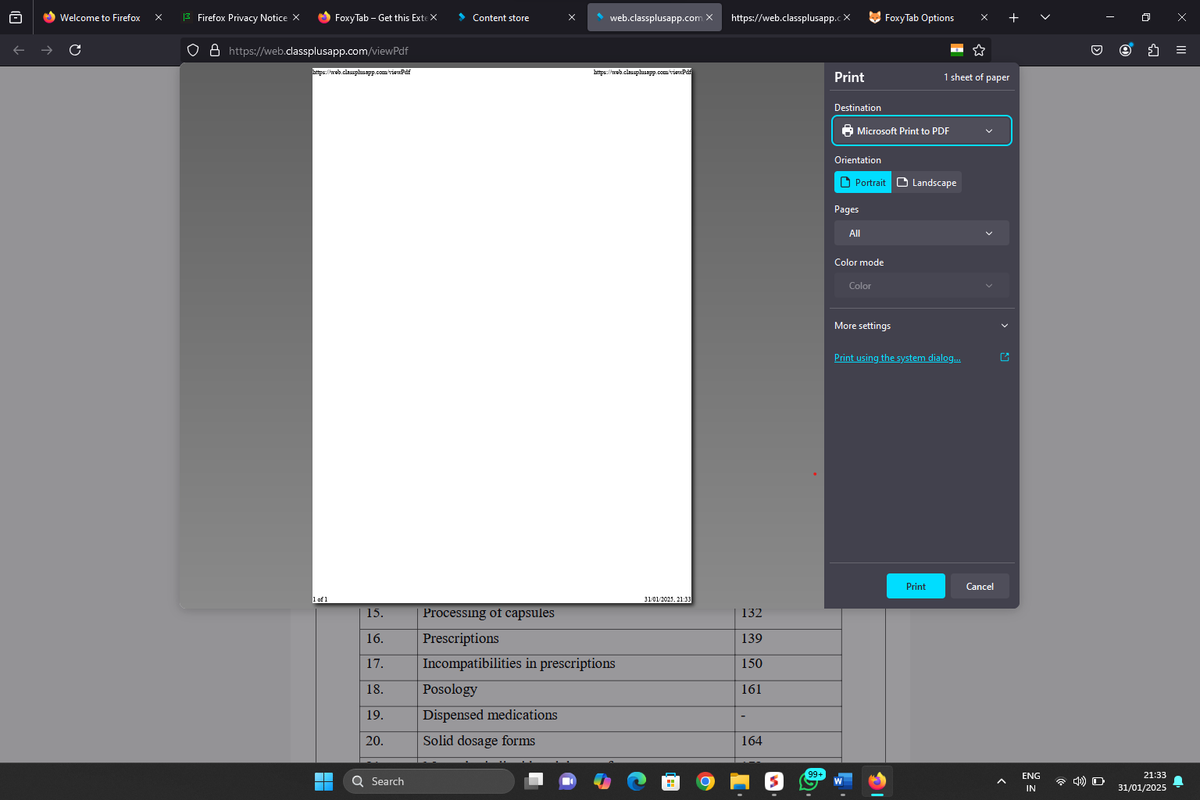The width and height of the screenshot is (1200, 800).
Task: Open the Destination printer dropdown
Action: point(922,131)
